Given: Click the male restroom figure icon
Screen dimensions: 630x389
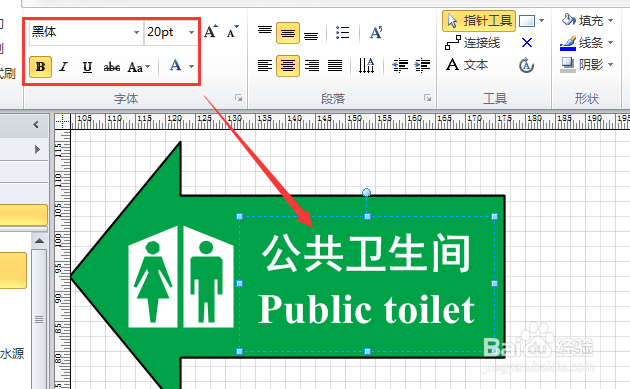Looking at the screenshot, I should (208, 277).
